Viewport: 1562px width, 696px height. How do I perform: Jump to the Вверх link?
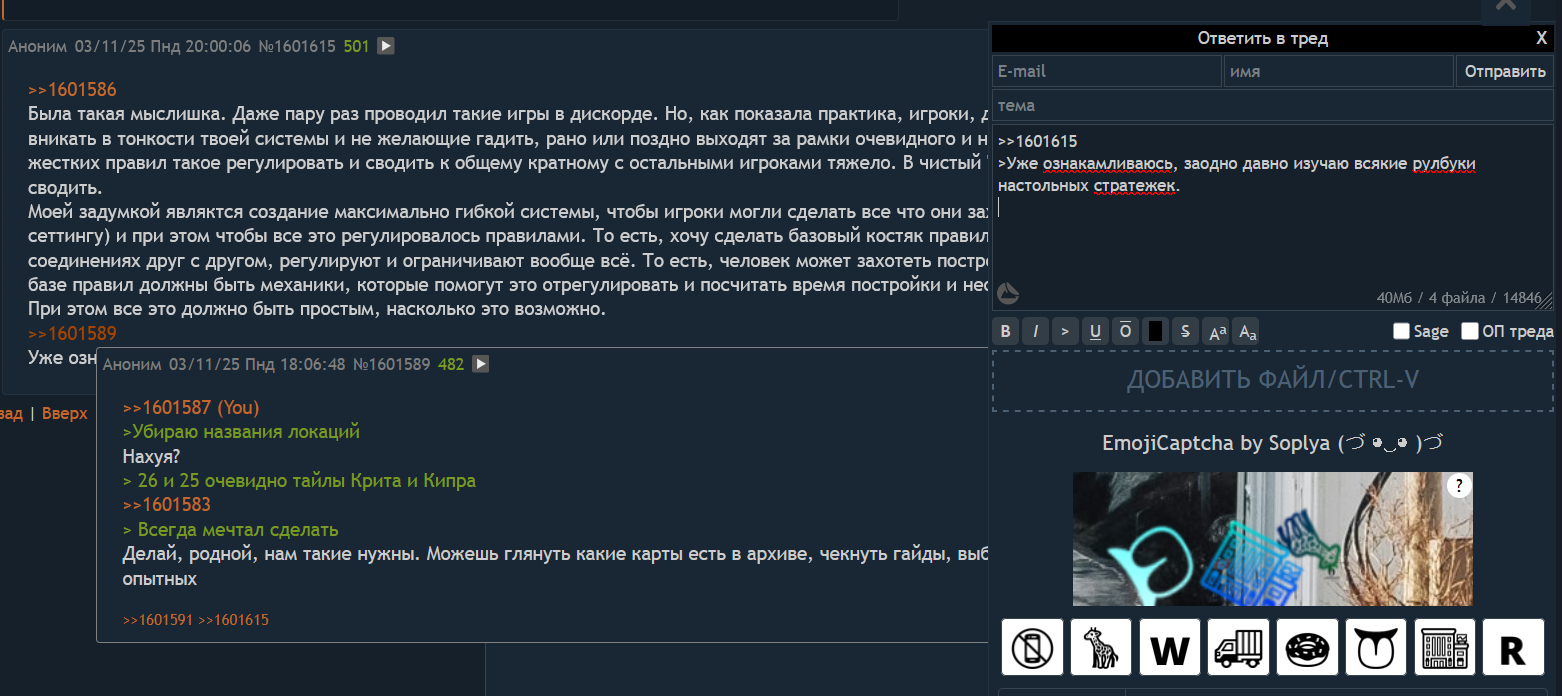(x=65, y=413)
